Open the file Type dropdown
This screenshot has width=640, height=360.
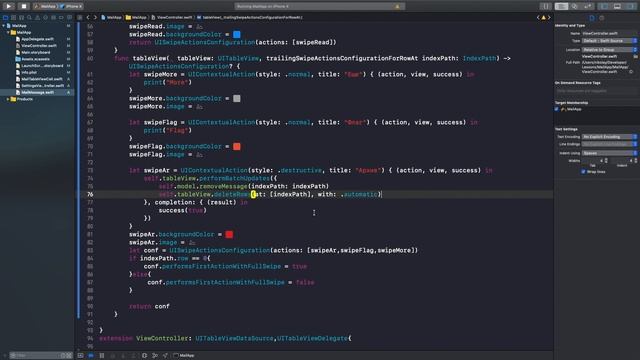(609, 41)
